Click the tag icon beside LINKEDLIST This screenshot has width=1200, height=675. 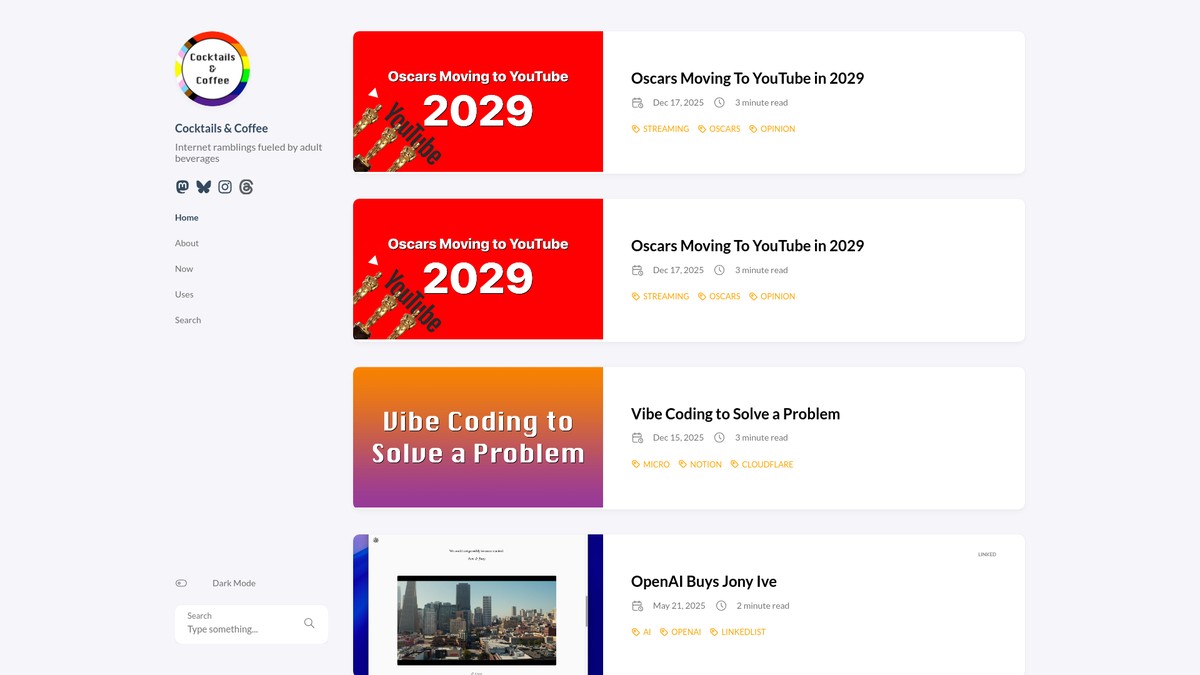click(x=714, y=632)
